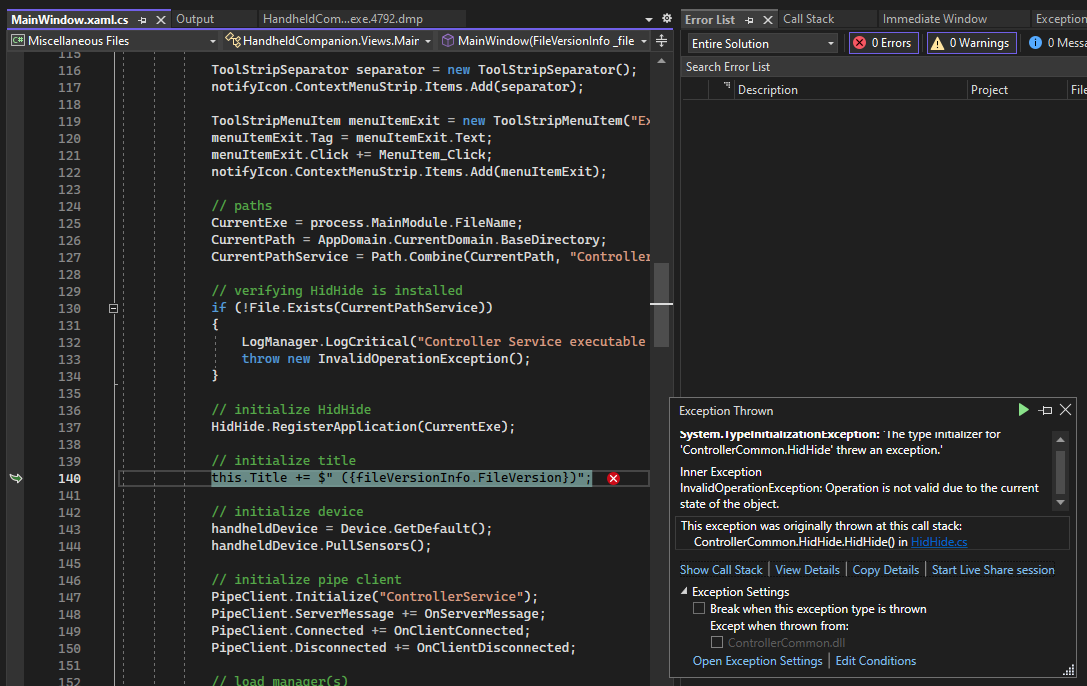Click the split editor icon beside member dropdown
This screenshot has height=686, width=1087.
tap(661, 41)
